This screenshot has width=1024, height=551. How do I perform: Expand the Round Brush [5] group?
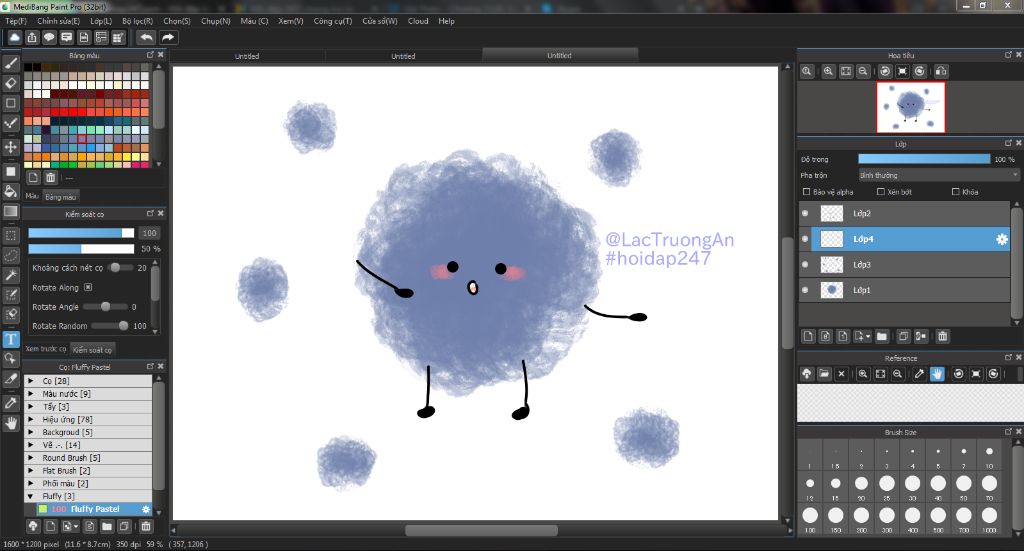tap(31, 458)
